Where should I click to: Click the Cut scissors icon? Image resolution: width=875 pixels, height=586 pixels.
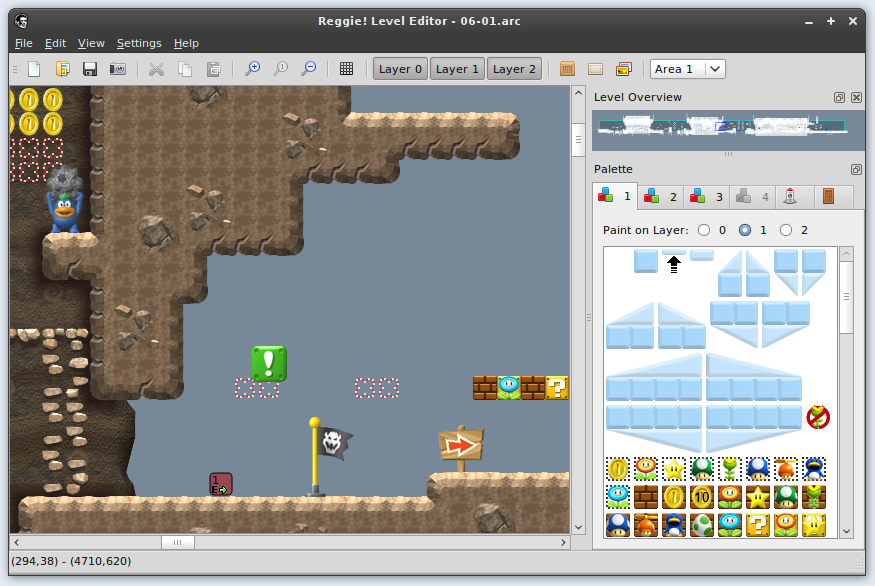coord(156,69)
